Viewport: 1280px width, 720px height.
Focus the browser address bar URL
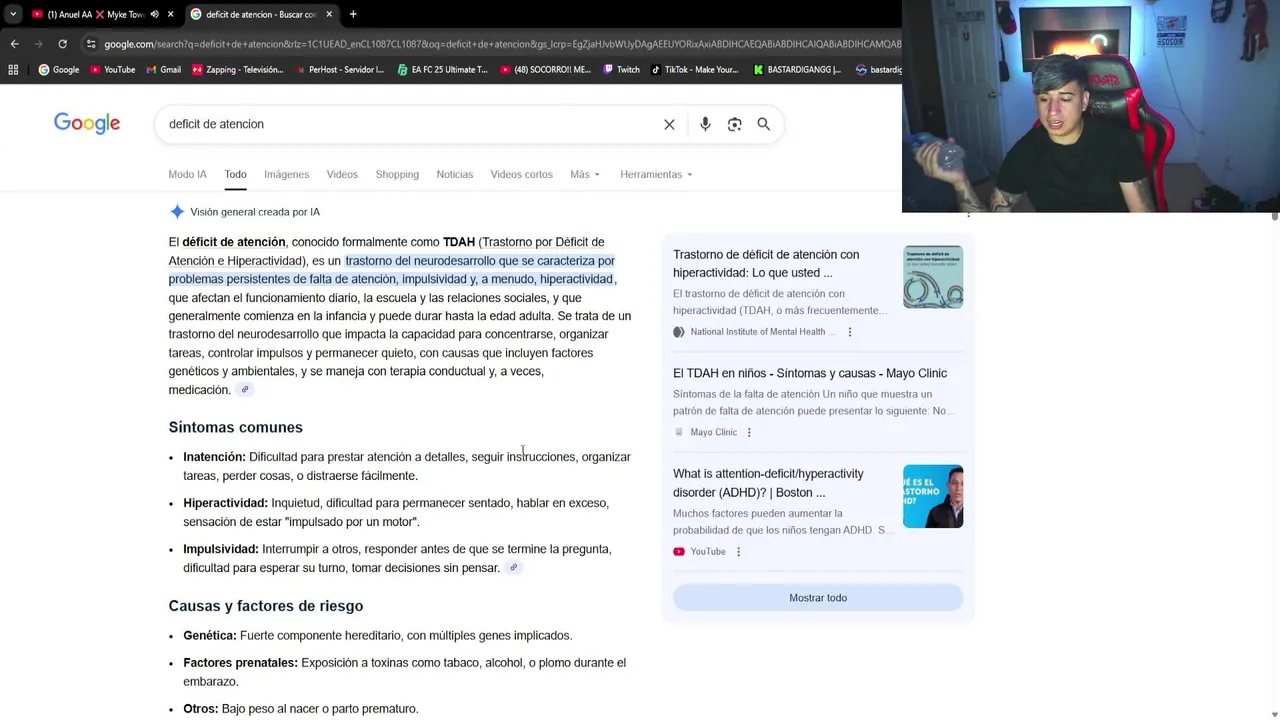pos(500,44)
